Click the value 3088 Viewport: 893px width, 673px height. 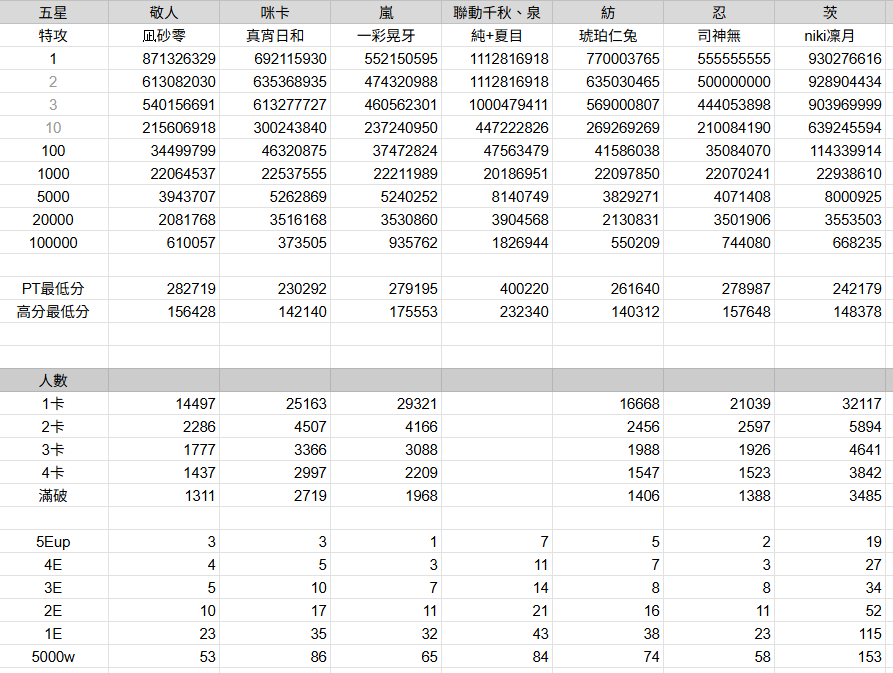click(421, 450)
